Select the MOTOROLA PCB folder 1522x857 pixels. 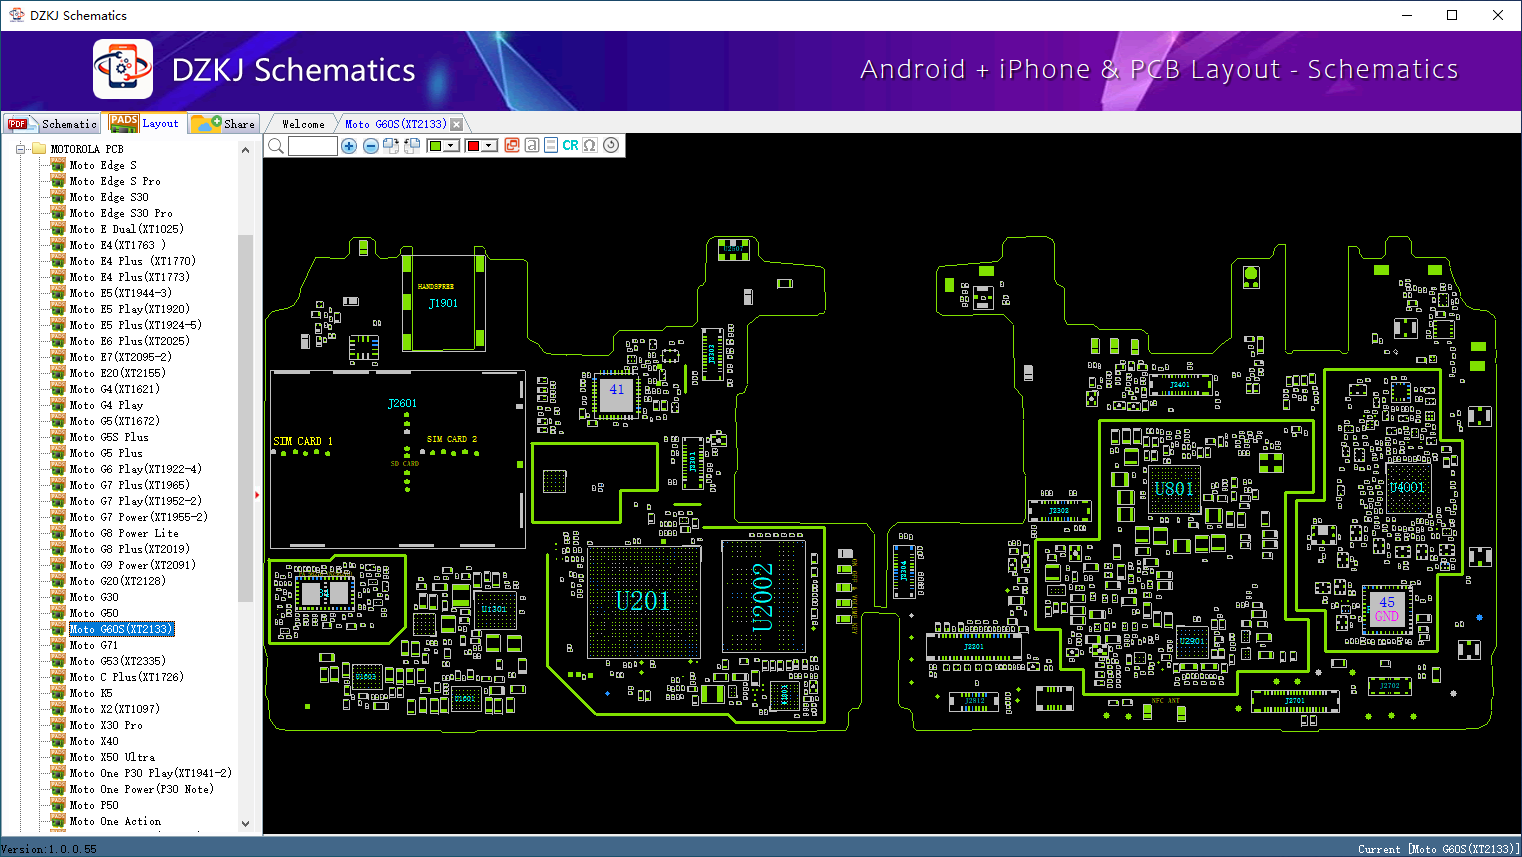click(x=87, y=149)
